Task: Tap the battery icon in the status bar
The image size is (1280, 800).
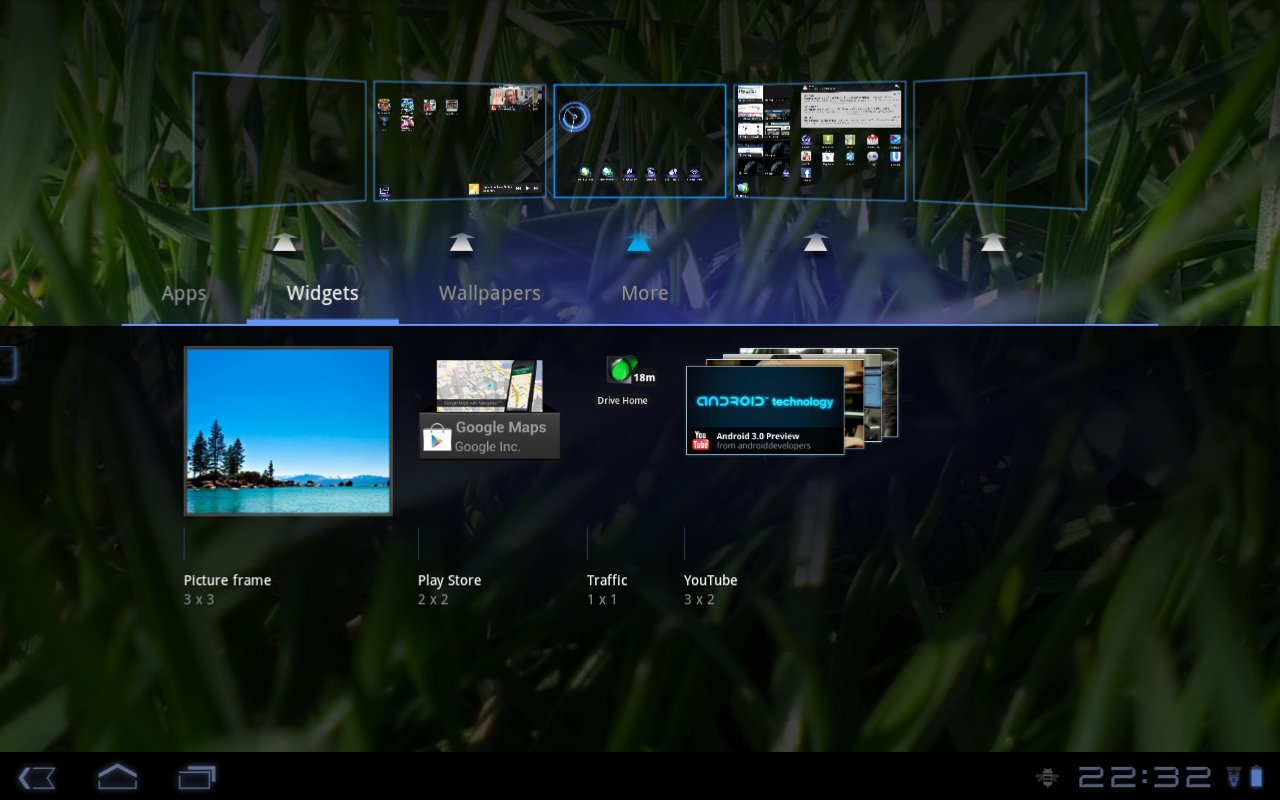Action: click(x=1257, y=776)
